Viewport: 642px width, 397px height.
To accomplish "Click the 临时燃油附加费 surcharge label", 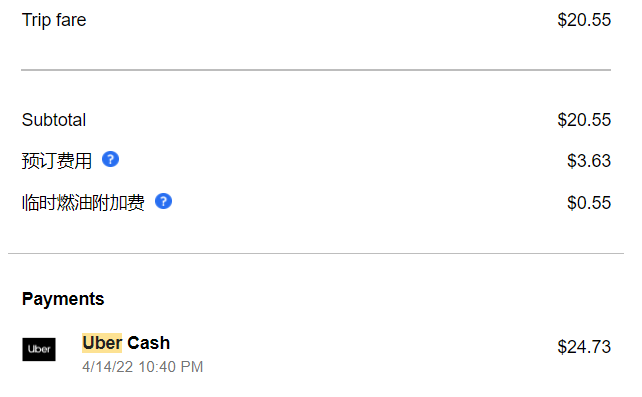I will click(83, 203).
